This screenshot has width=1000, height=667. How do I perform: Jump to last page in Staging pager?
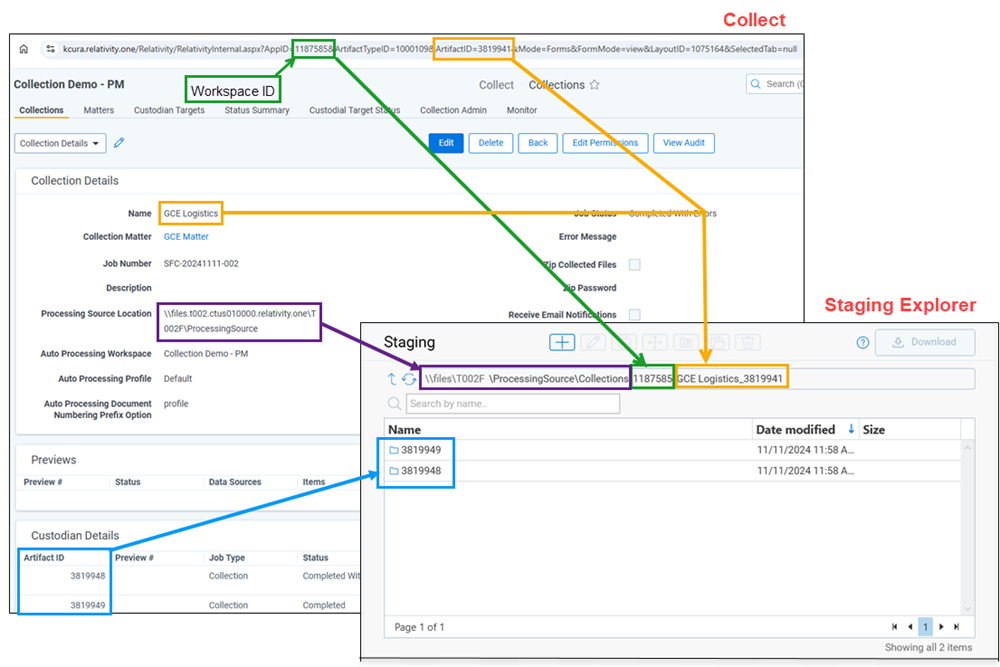(957, 627)
